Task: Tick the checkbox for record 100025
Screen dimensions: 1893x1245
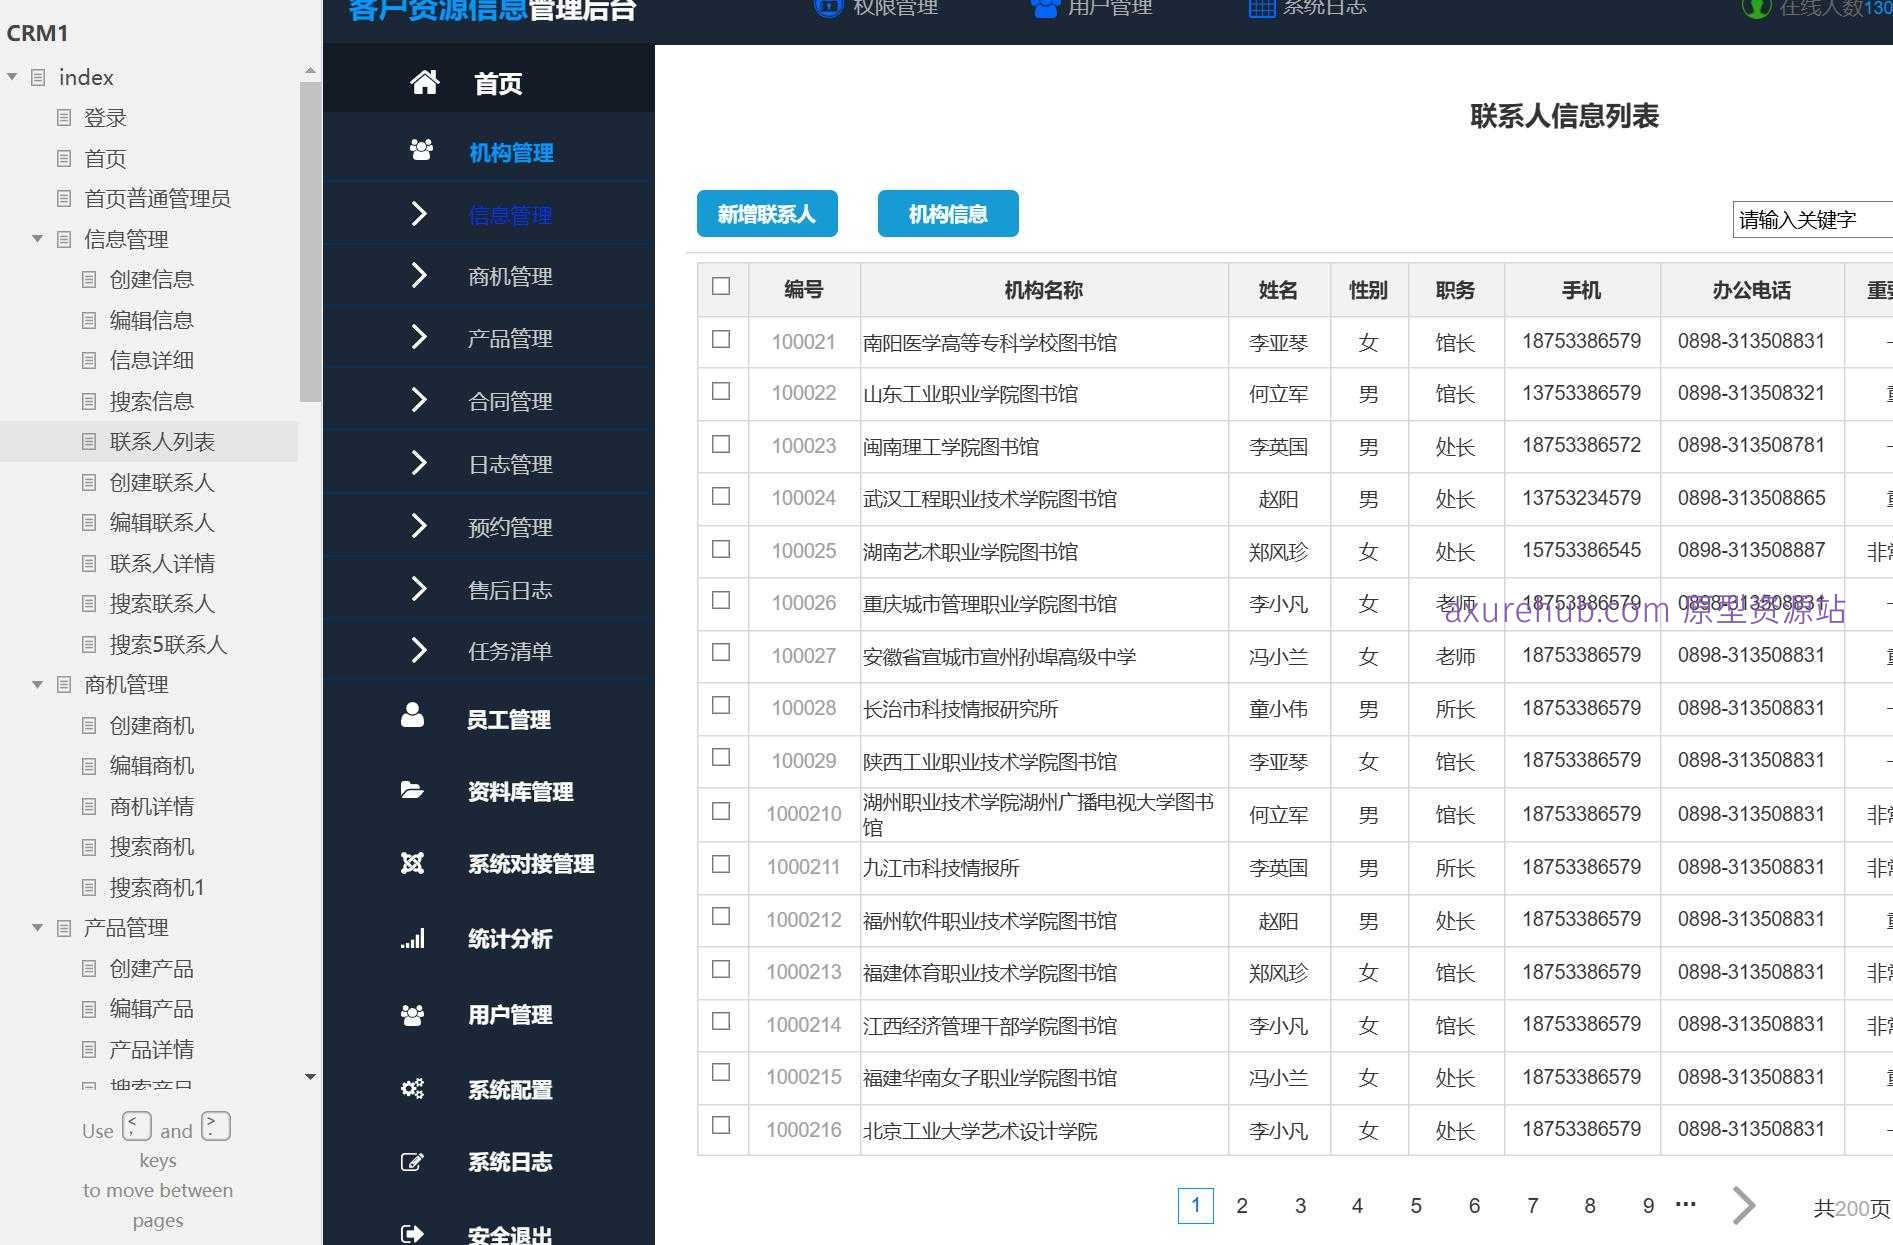Action: click(722, 550)
